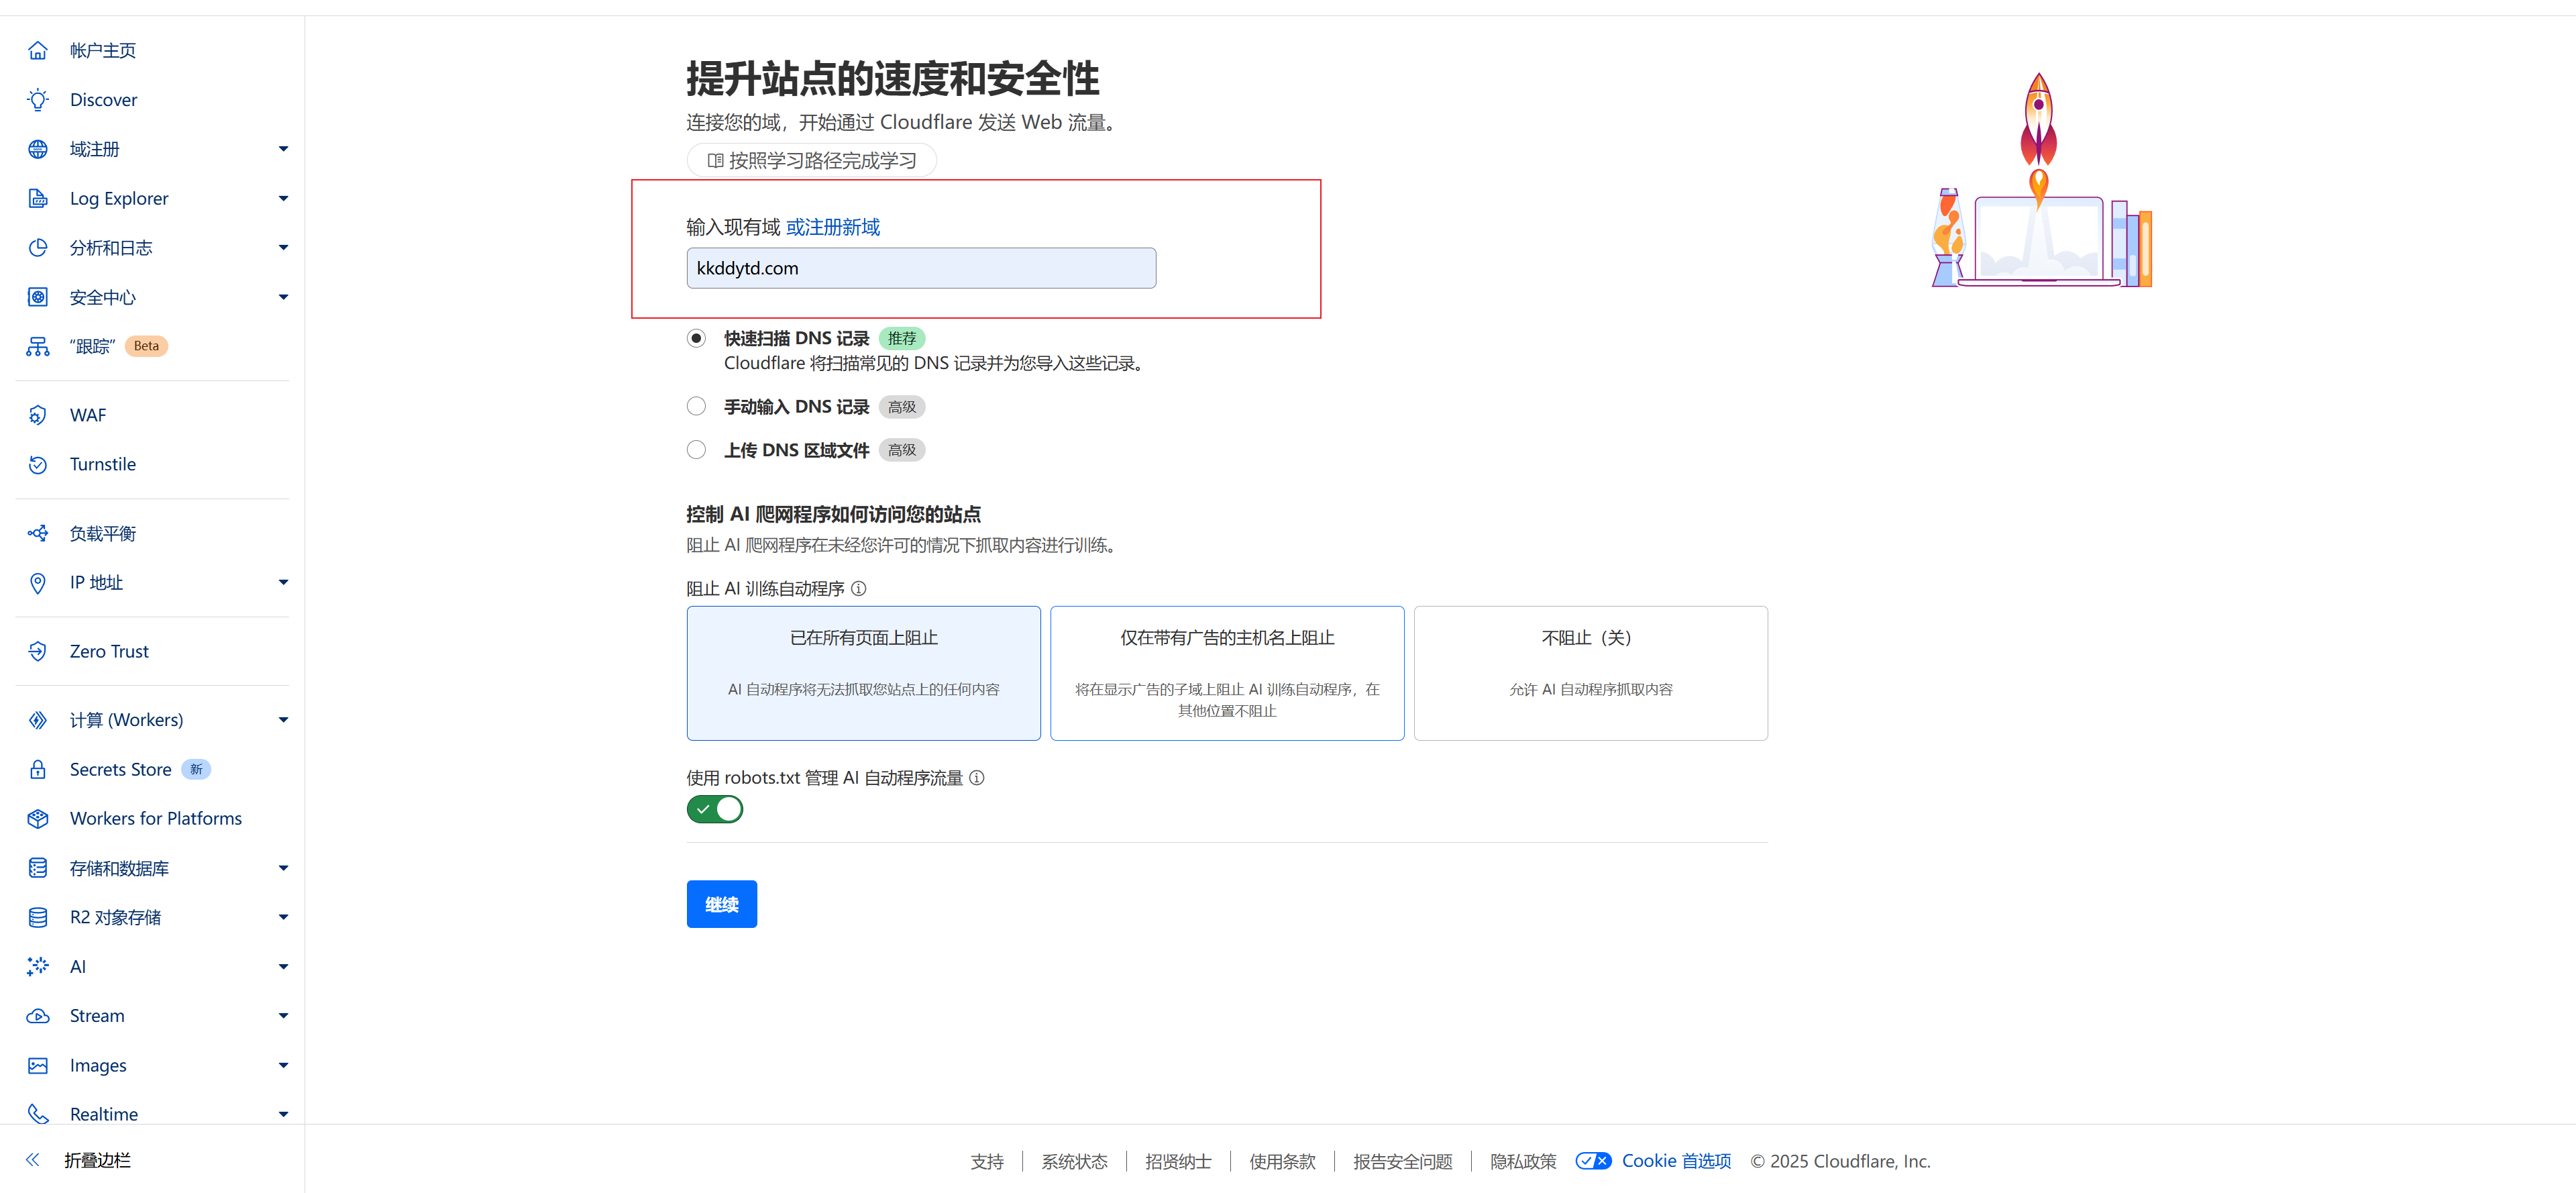Click the Workers for Platforms cube icon
The width and height of the screenshot is (2576, 1193).
tap(38, 818)
